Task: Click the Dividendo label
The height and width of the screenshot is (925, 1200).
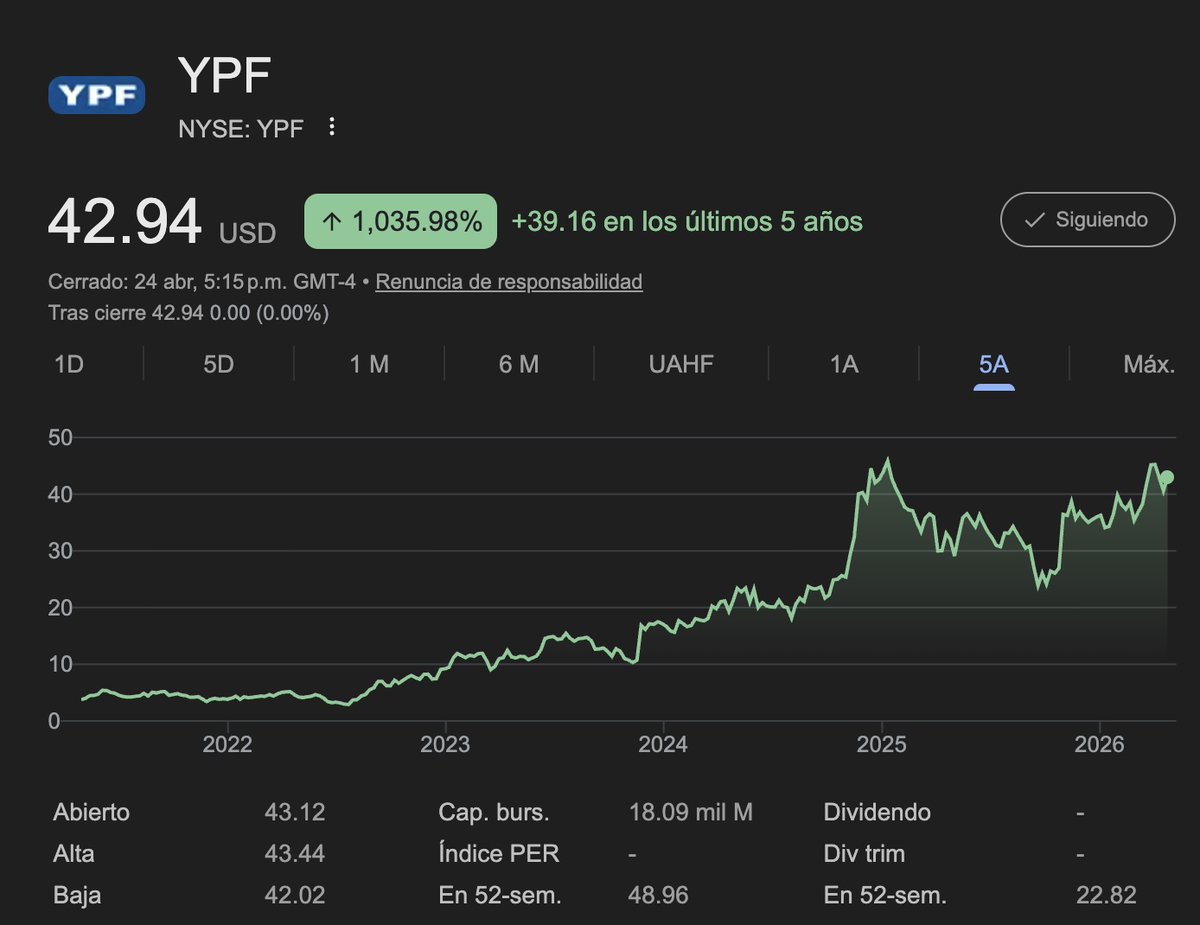Action: coord(877,813)
